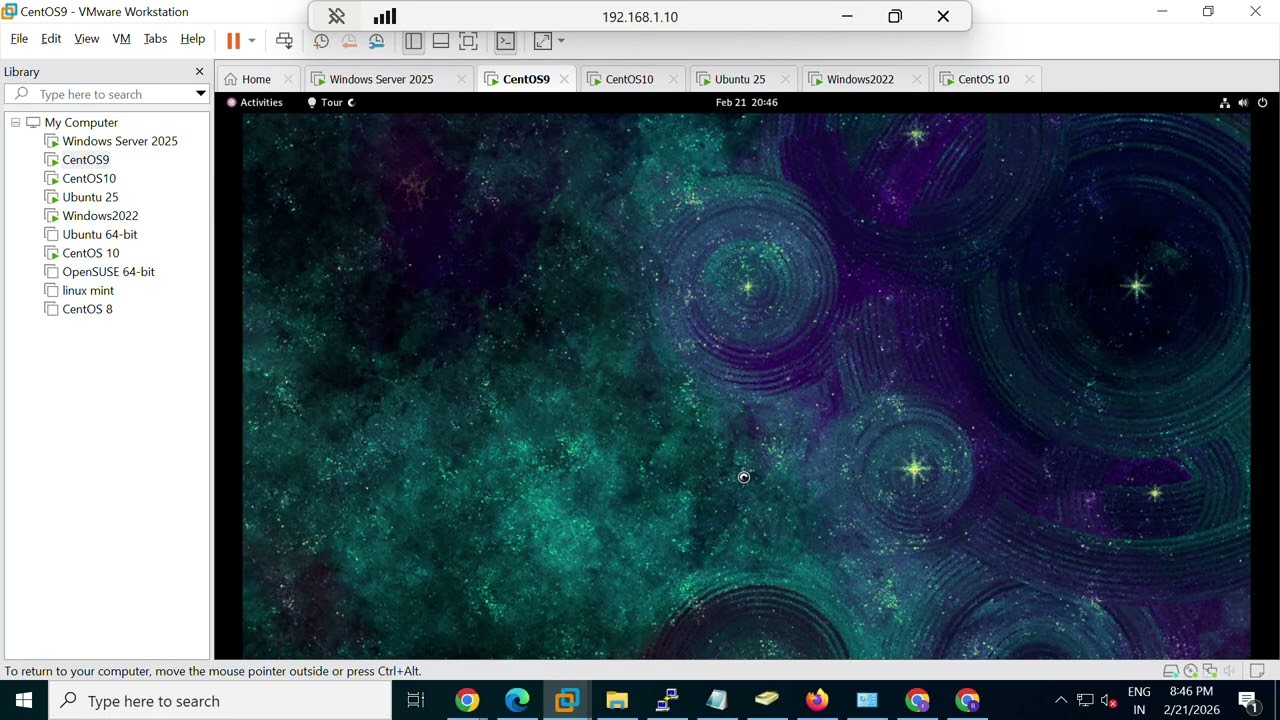Open GNOME Activities overview in the guest
Screen dimensions: 1280x720
click(x=255, y=102)
